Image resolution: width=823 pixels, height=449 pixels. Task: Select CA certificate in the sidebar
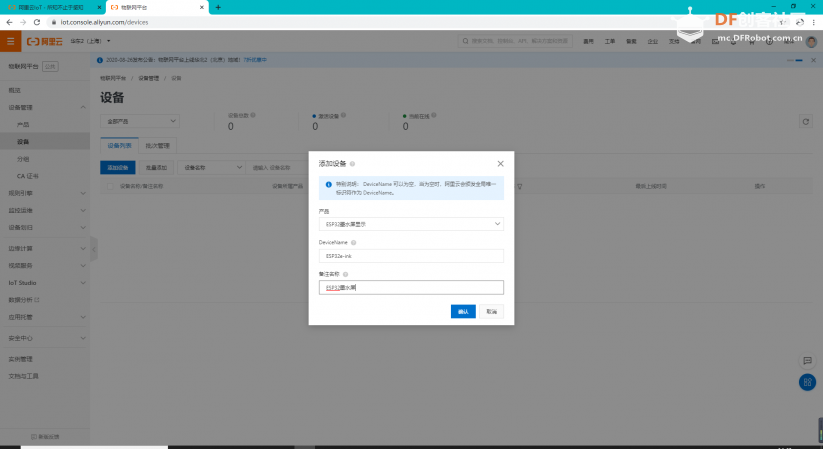coord(28,176)
